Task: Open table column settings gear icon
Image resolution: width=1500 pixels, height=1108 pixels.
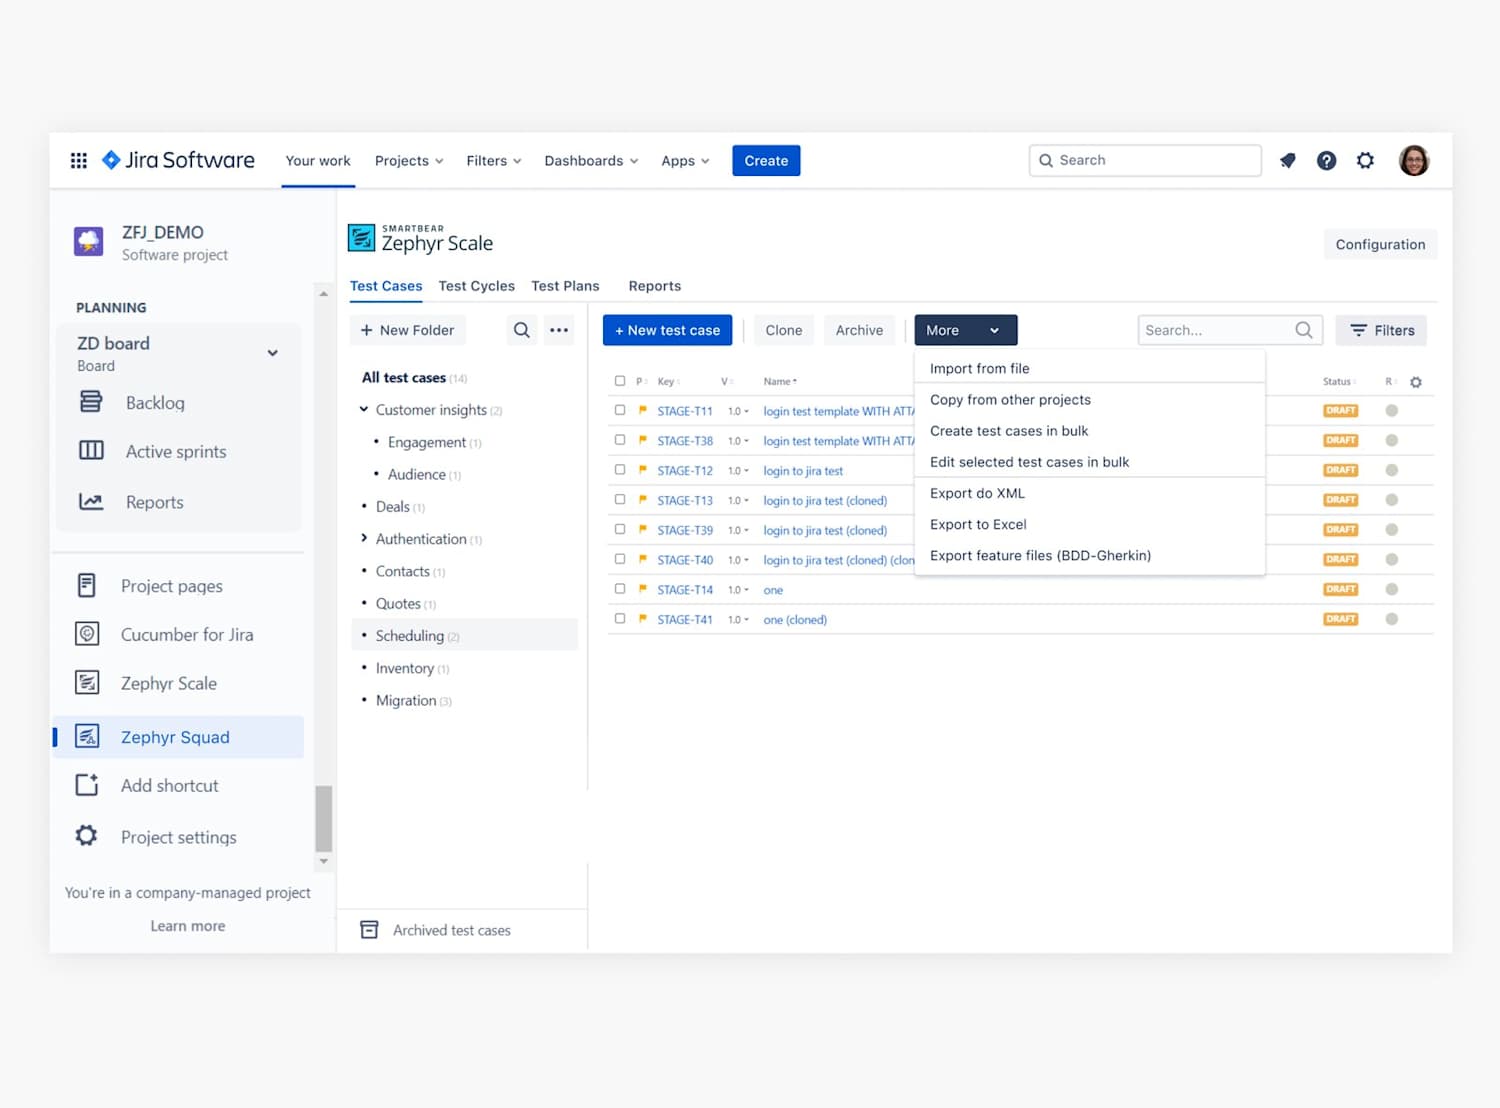Action: tap(1416, 382)
